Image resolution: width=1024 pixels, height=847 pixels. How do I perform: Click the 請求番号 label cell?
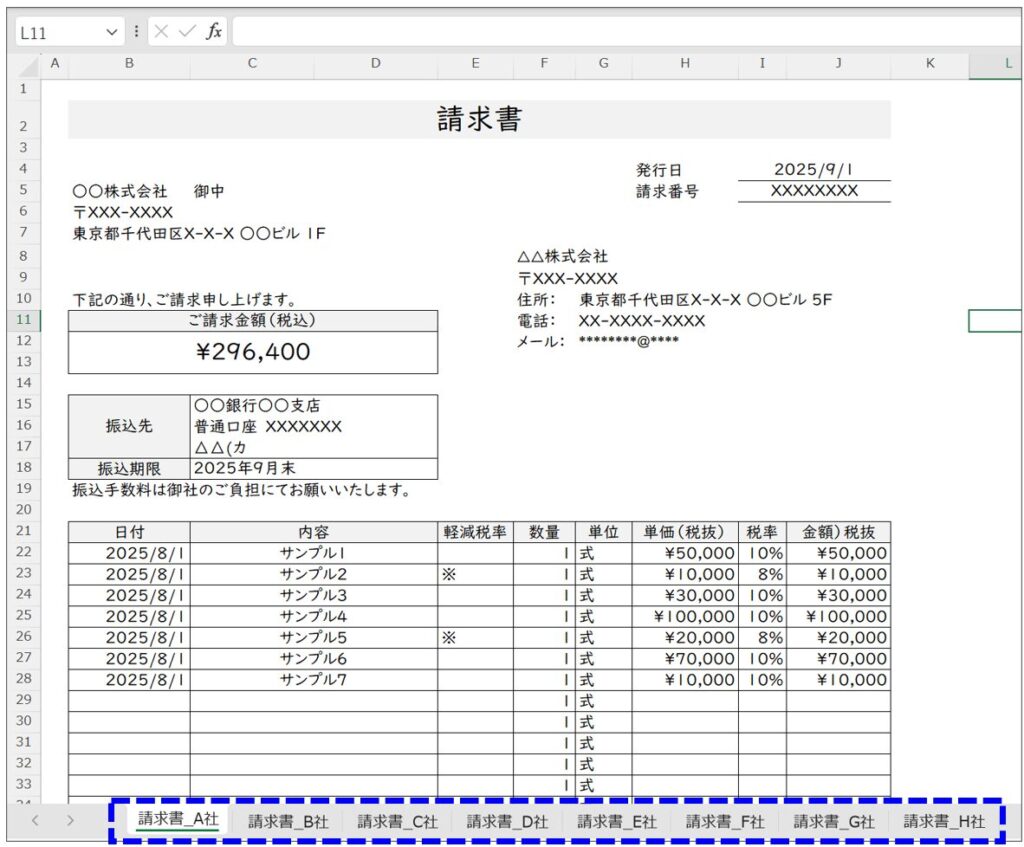[667, 191]
